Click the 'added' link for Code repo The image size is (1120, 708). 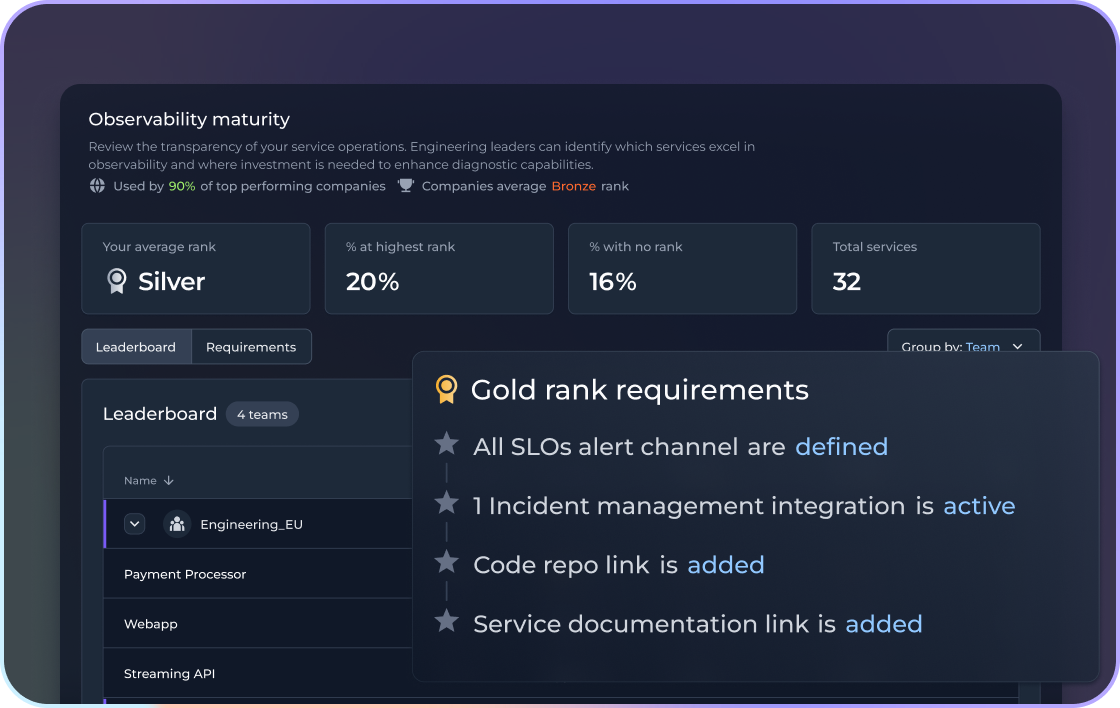[x=725, y=565]
